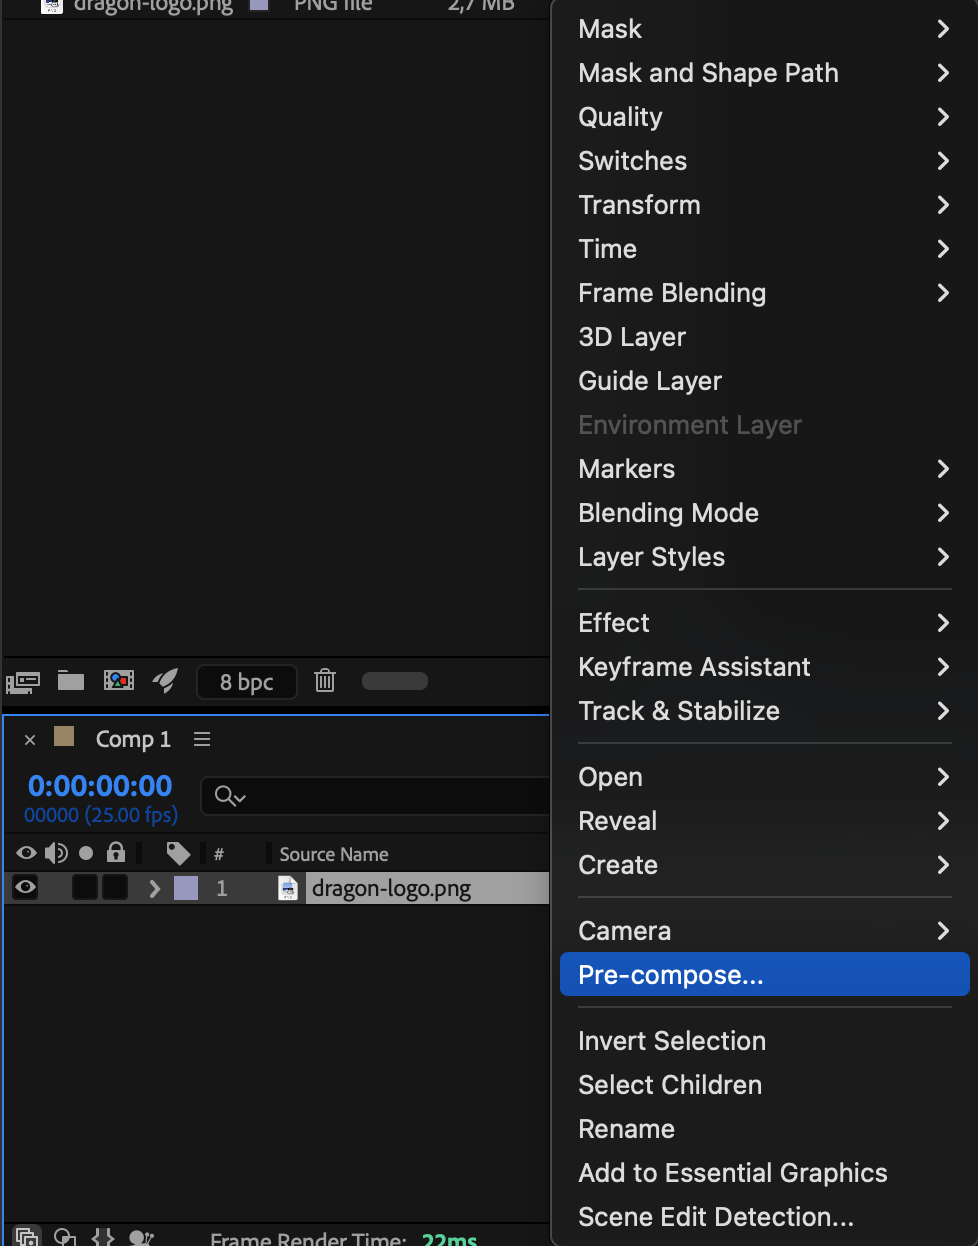Switch to the Comp 1 timeline tab
The height and width of the screenshot is (1246, 978).
pyautogui.click(x=133, y=740)
